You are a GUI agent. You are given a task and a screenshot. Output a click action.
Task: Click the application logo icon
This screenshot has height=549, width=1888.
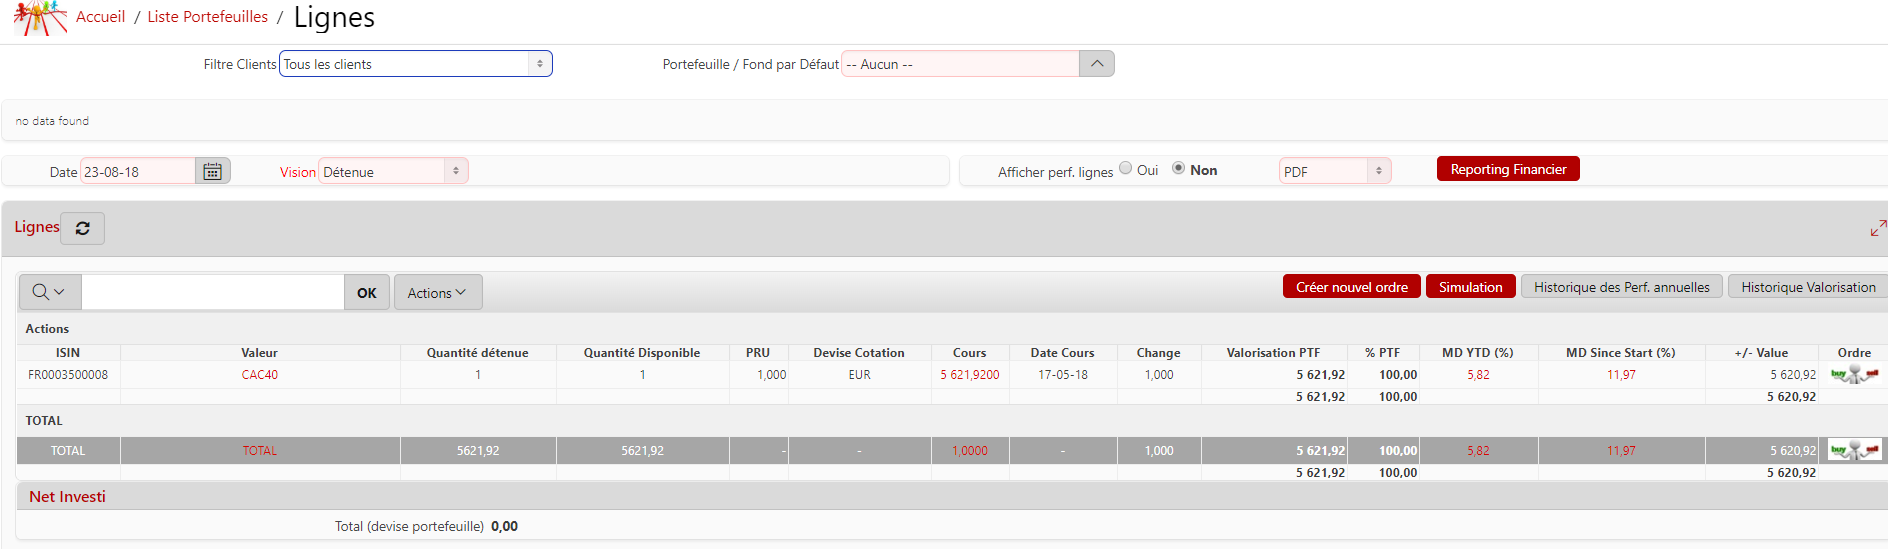(x=38, y=17)
